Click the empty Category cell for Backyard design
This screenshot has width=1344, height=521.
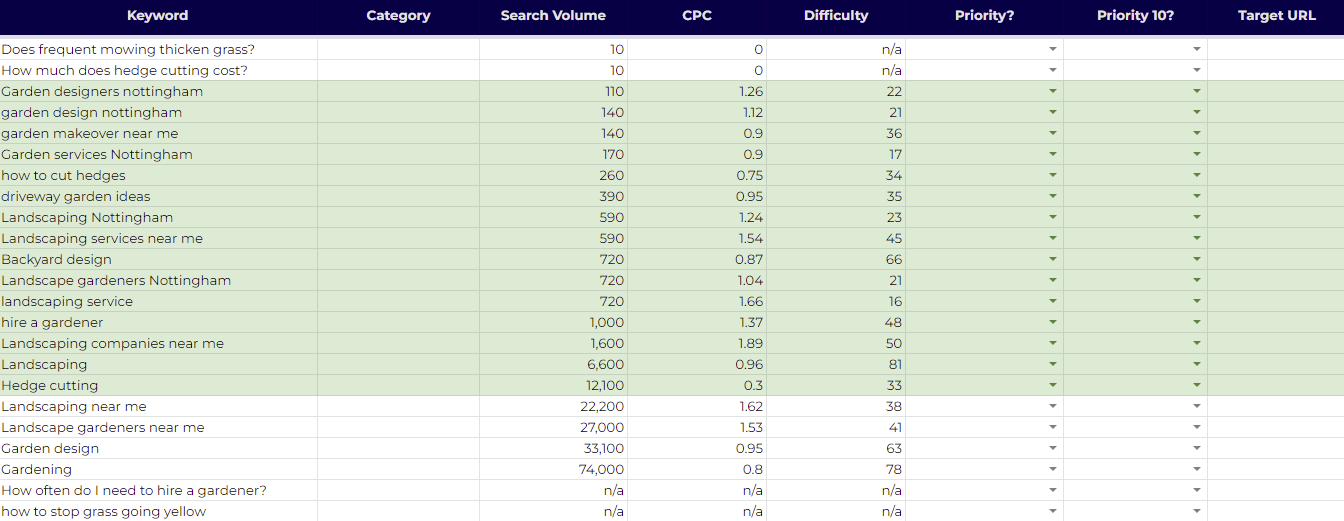coord(398,260)
